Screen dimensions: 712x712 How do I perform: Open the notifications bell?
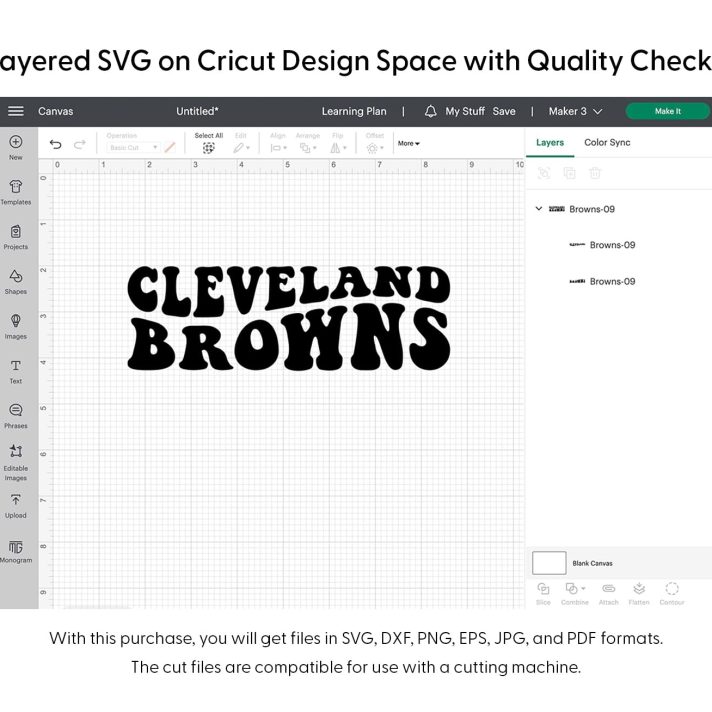coord(430,111)
